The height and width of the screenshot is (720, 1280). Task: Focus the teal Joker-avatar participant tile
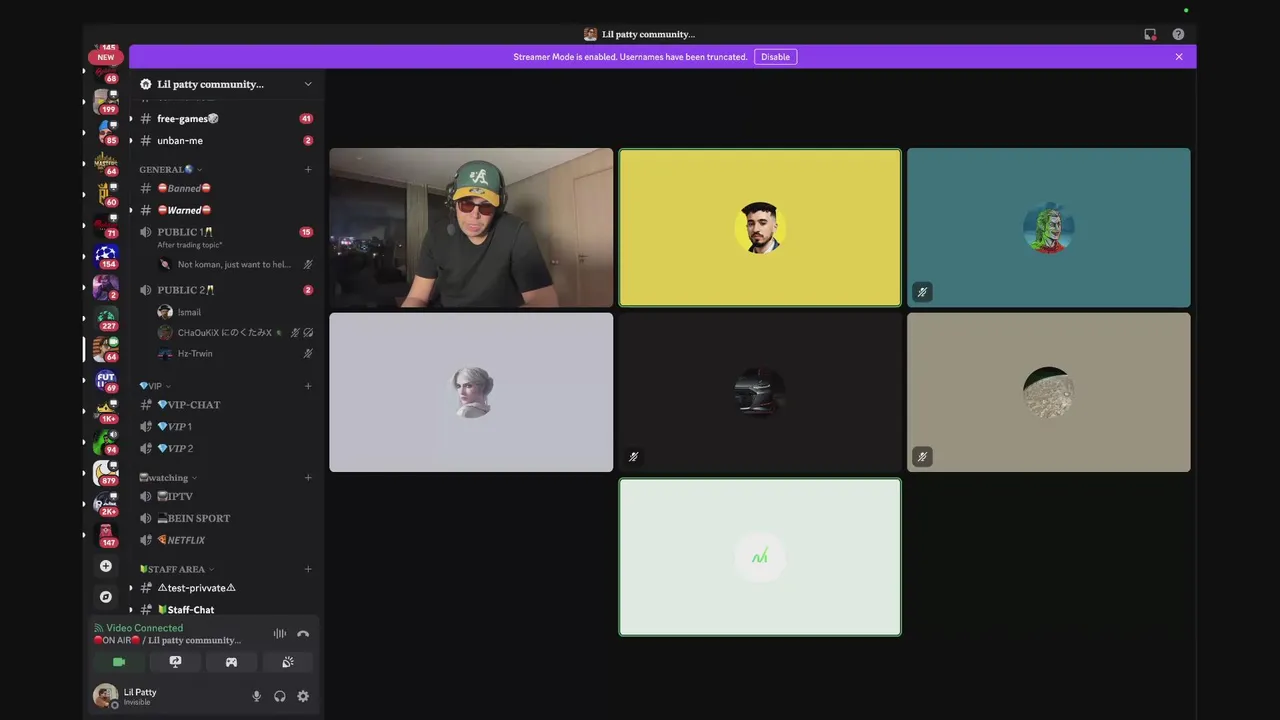(1048, 228)
